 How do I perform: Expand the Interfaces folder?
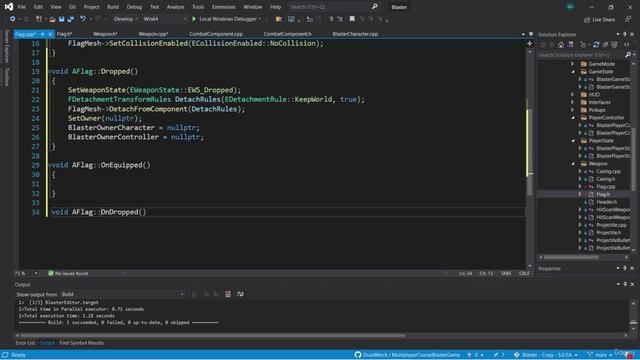(x=572, y=102)
